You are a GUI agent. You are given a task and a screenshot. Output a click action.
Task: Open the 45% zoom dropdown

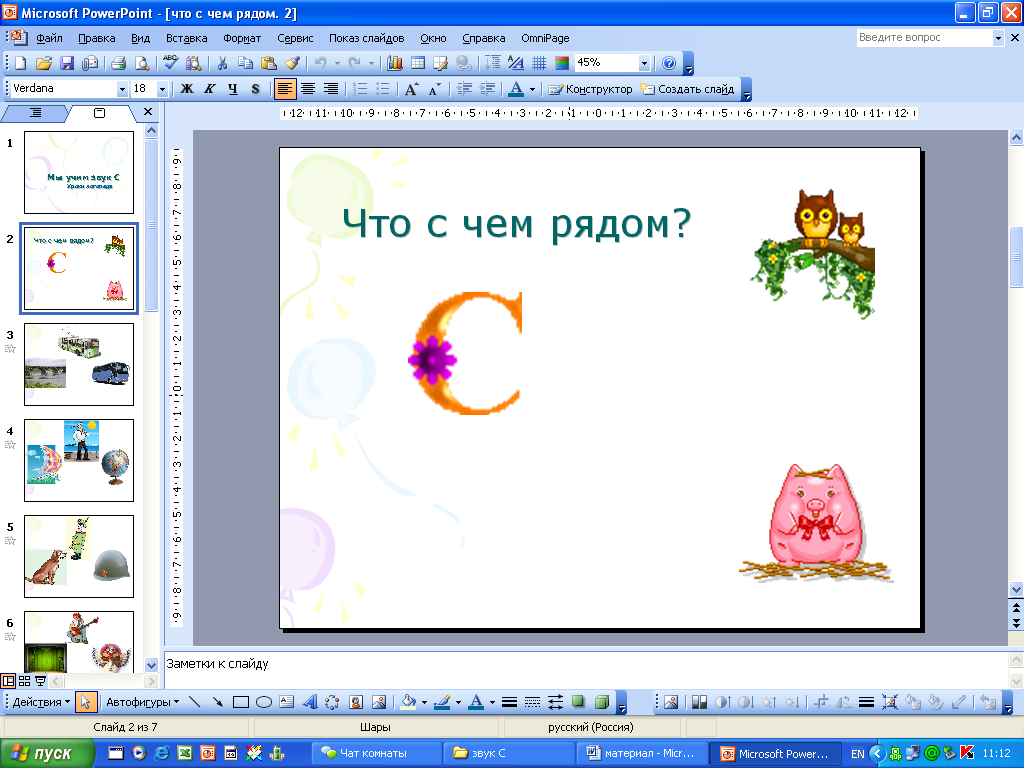(645, 63)
